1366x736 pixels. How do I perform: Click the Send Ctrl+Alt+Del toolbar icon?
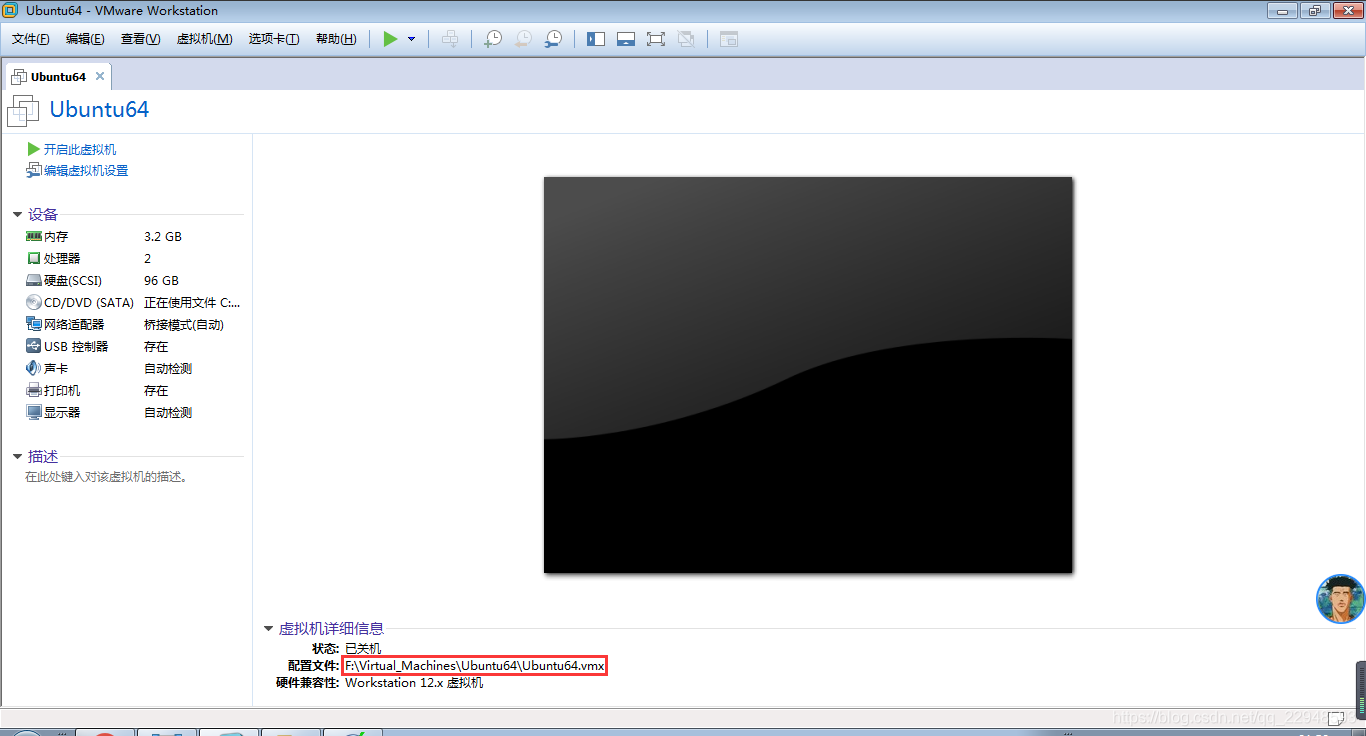point(451,39)
